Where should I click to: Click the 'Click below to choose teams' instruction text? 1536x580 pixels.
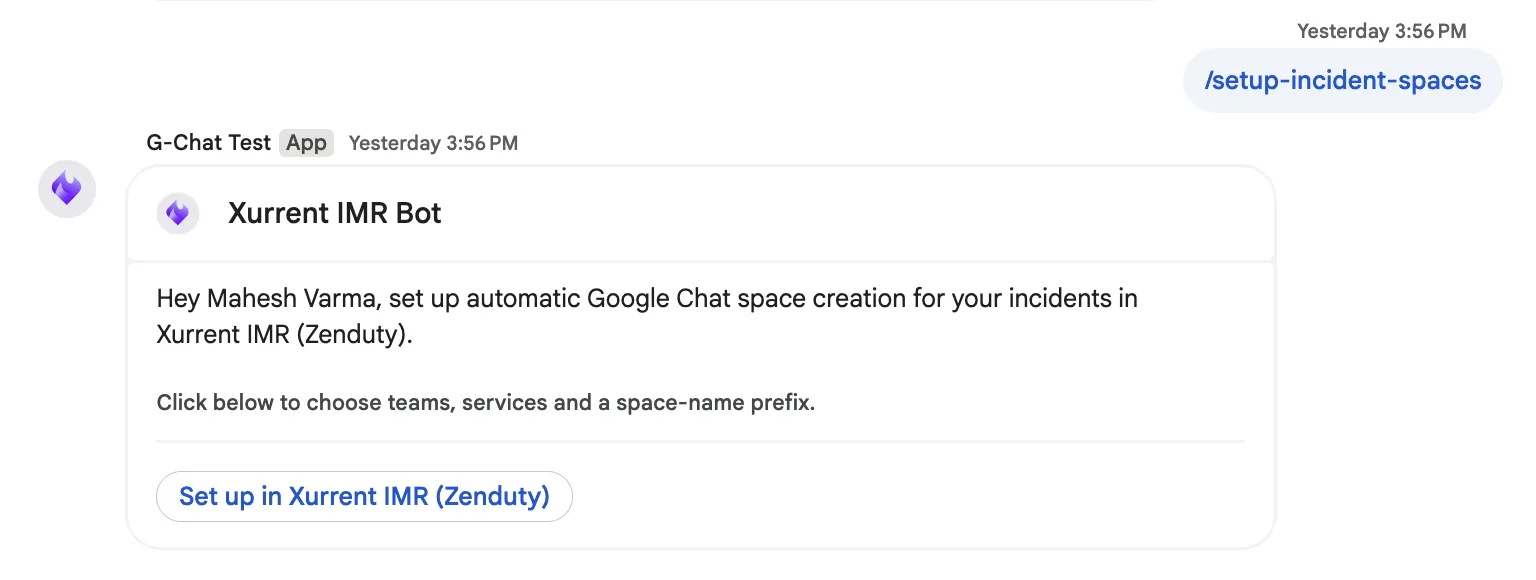click(486, 403)
